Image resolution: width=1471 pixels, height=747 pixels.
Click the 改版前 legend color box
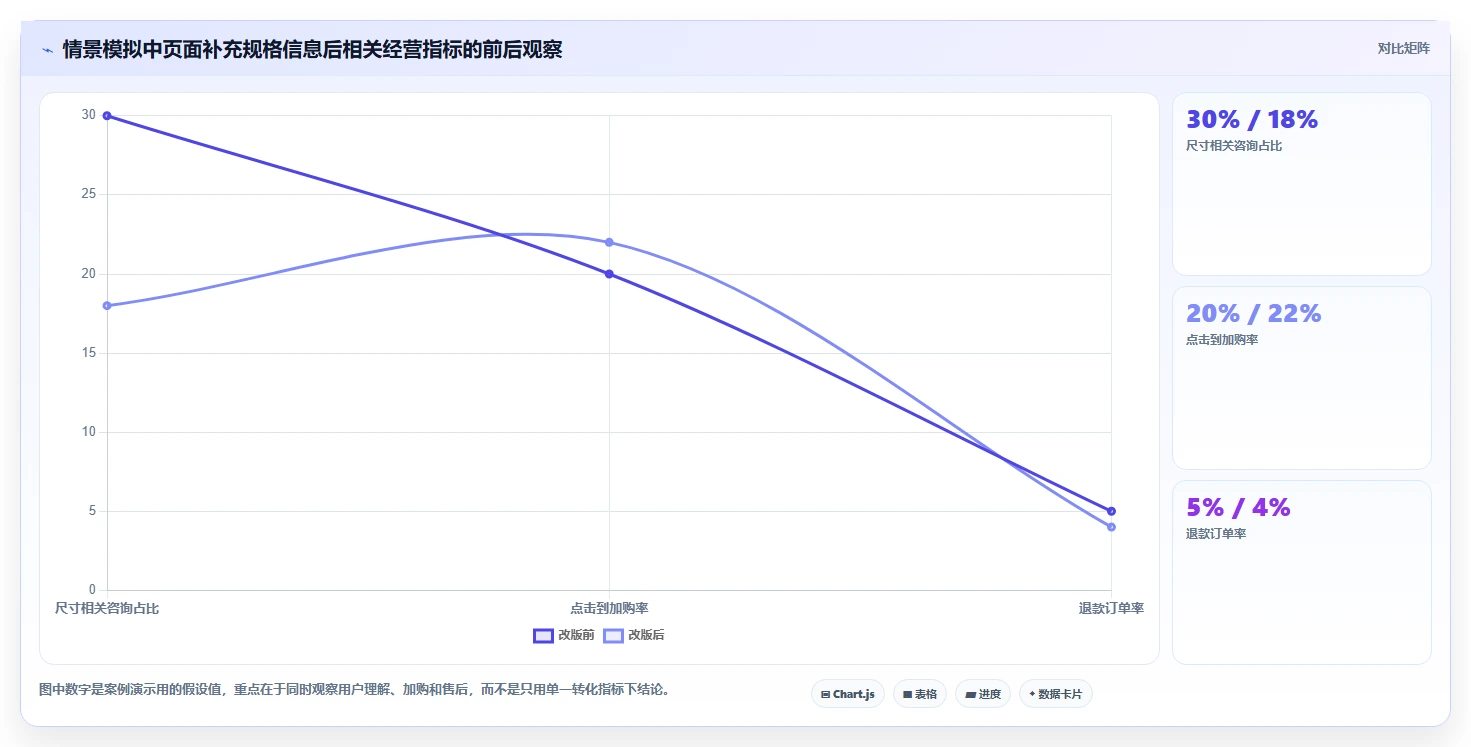tap(543, 635)
